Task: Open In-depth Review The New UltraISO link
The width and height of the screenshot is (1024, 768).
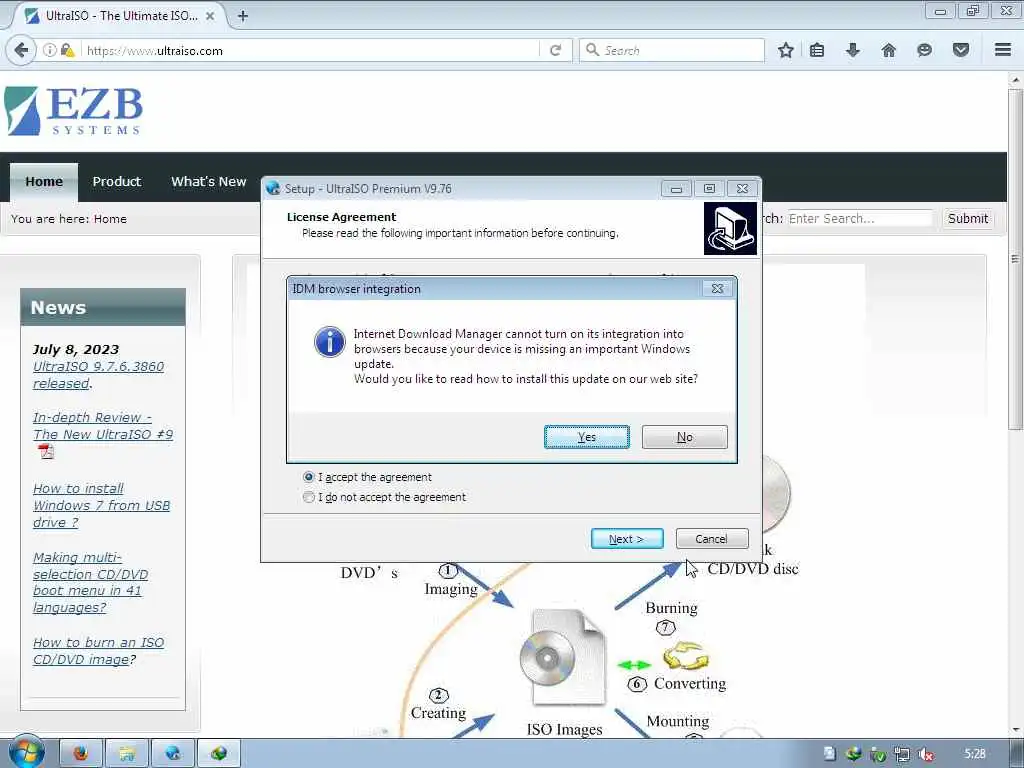Action: click(103, 426)
